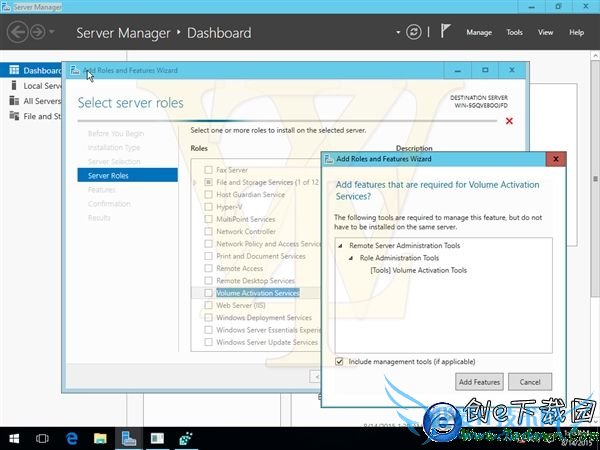Click the red X error icon in wizard

[x=509, y=121]
